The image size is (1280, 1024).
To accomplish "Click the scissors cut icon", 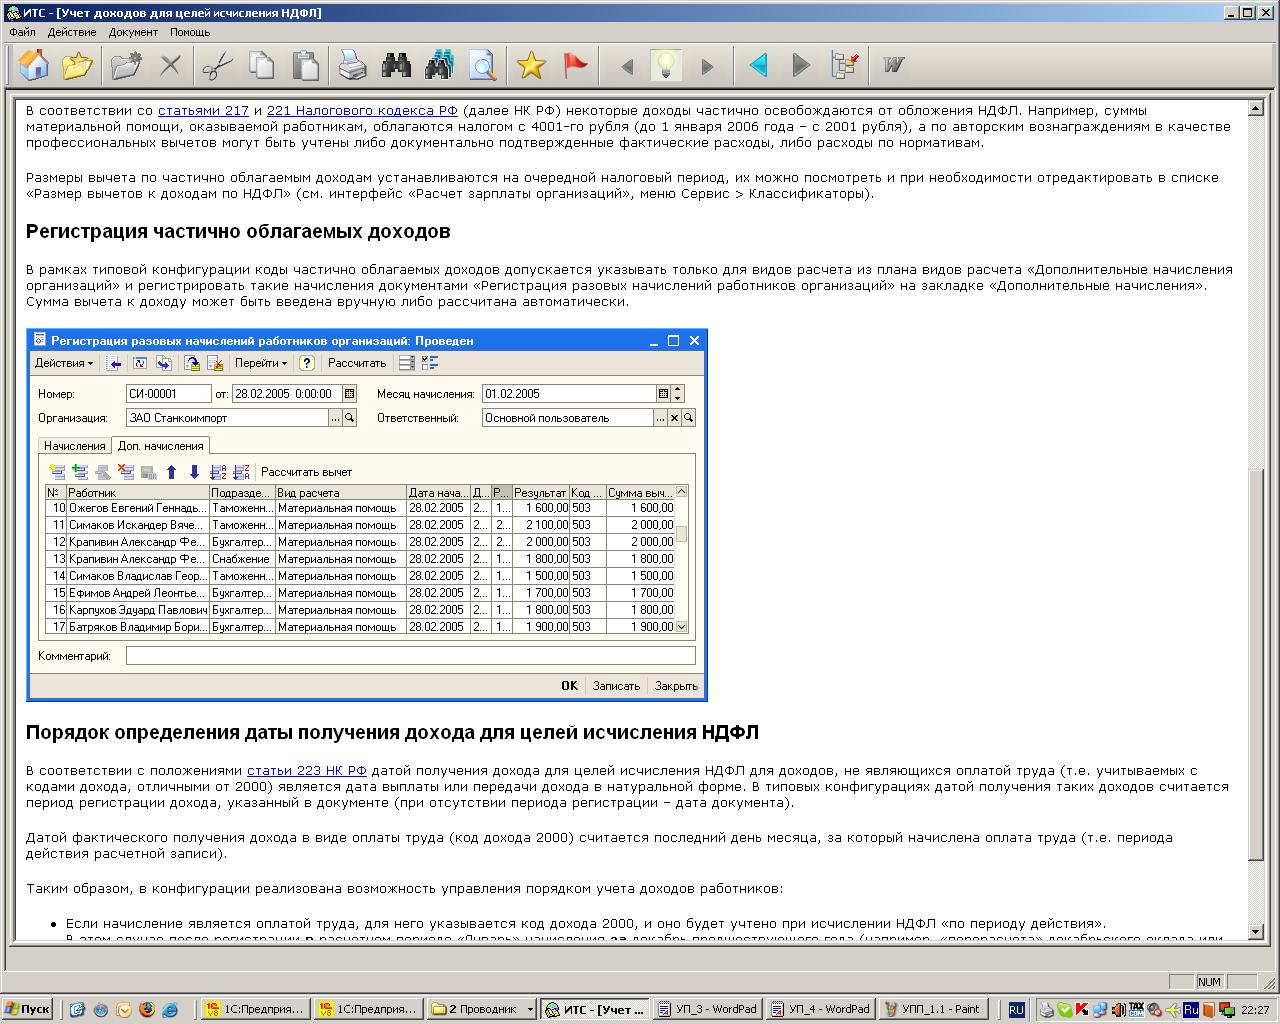I will 217,66.
